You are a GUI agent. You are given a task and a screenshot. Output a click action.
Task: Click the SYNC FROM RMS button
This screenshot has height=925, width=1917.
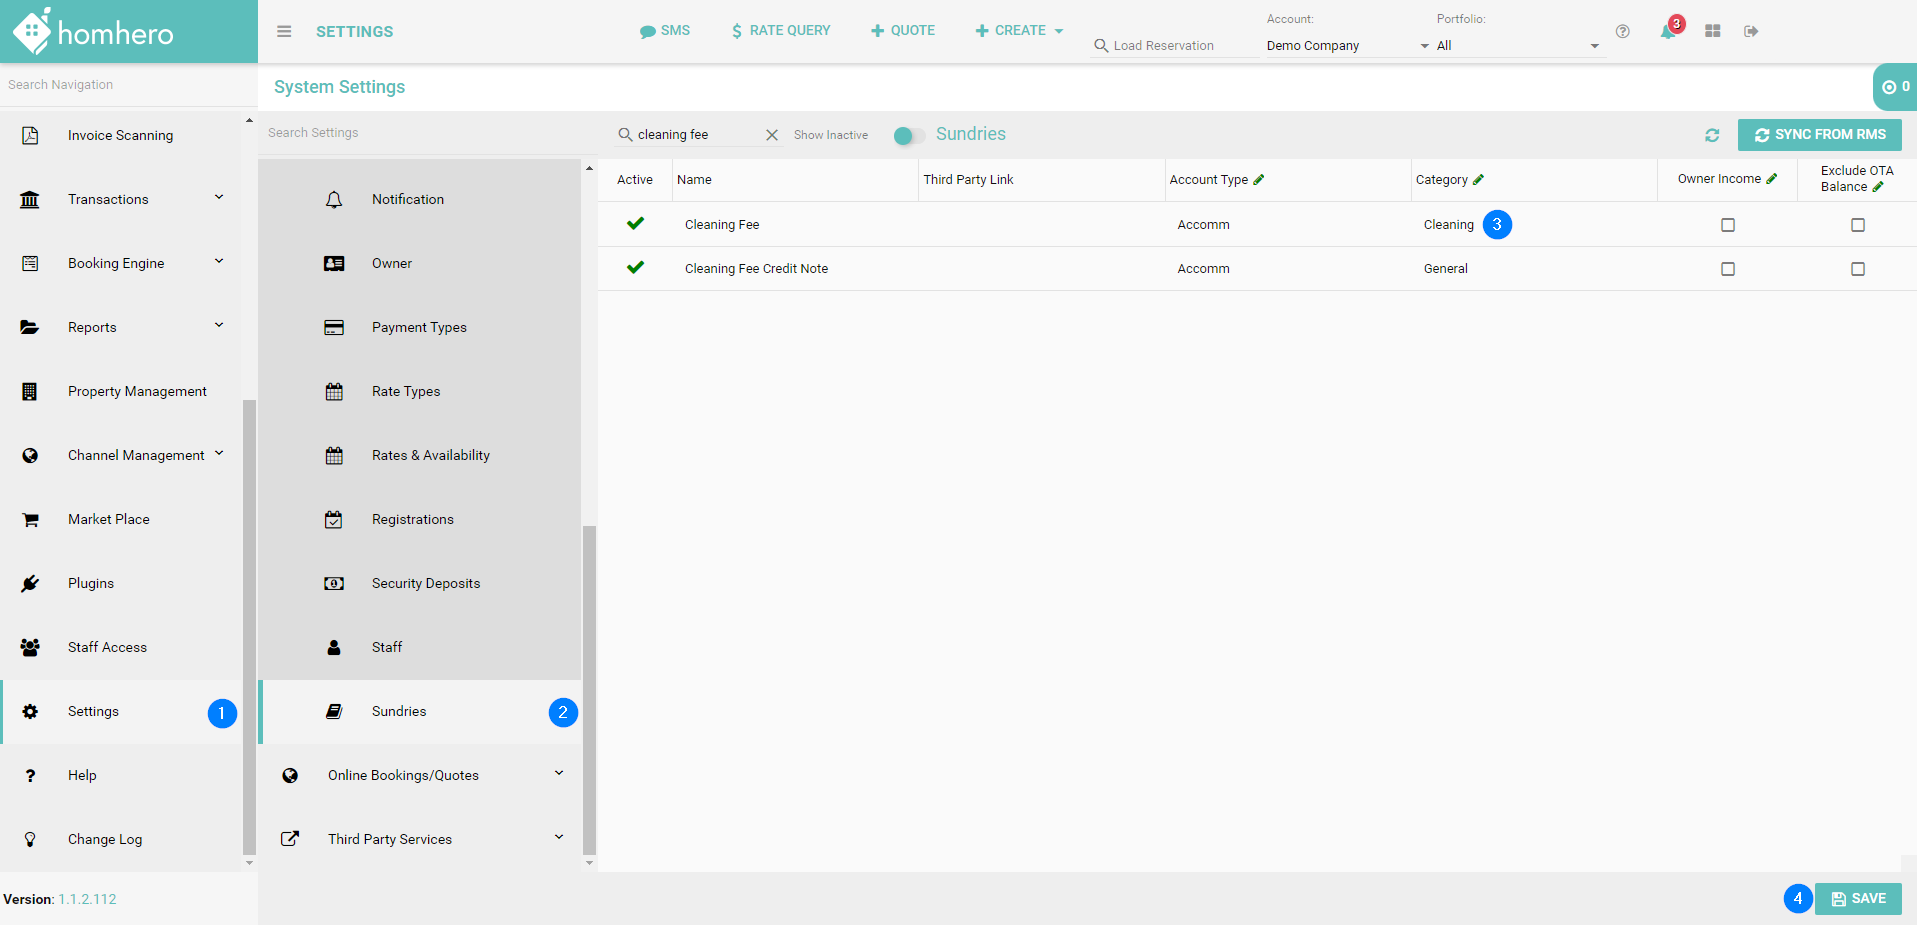coord(1819,135)
